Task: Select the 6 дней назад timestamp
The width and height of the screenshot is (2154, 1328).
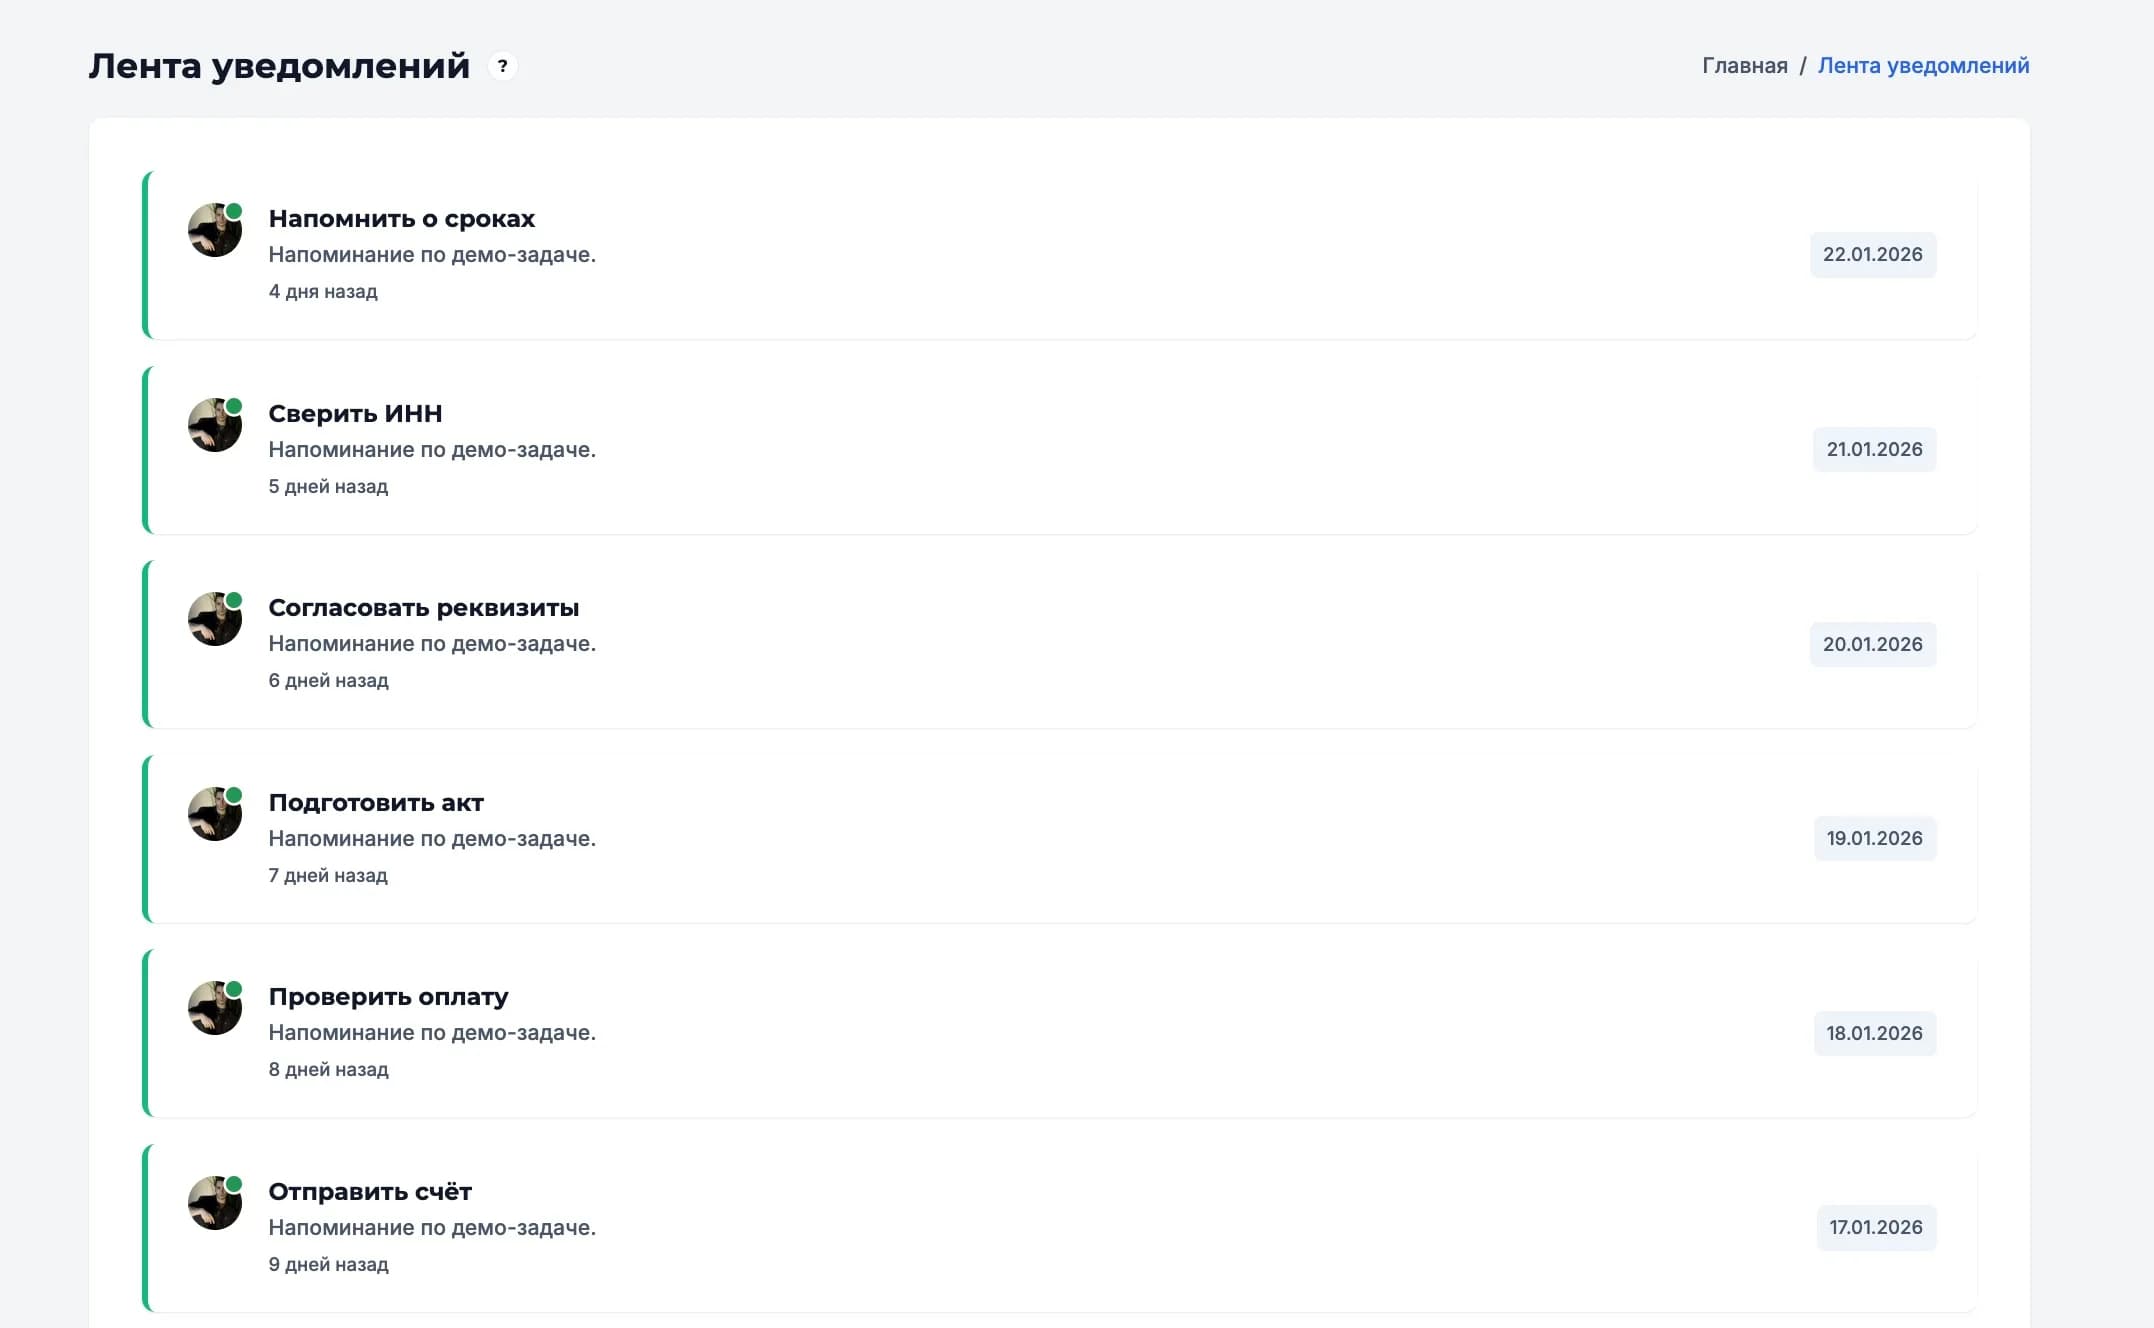Action: pos(328,681)
